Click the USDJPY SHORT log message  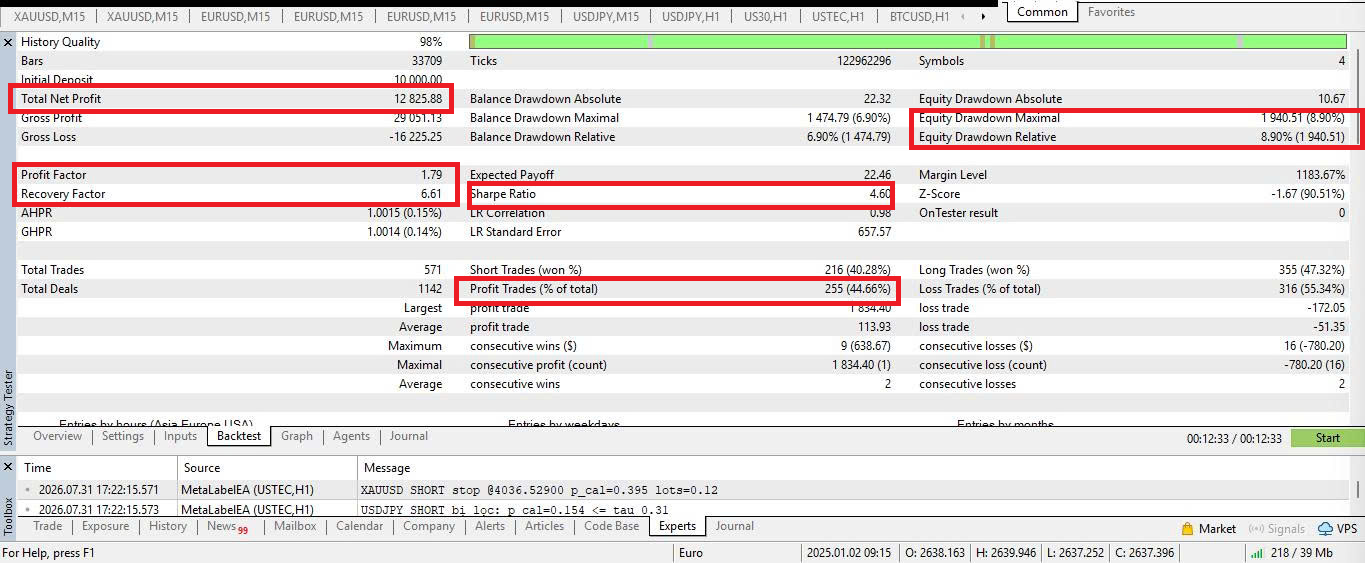(514, 510)
